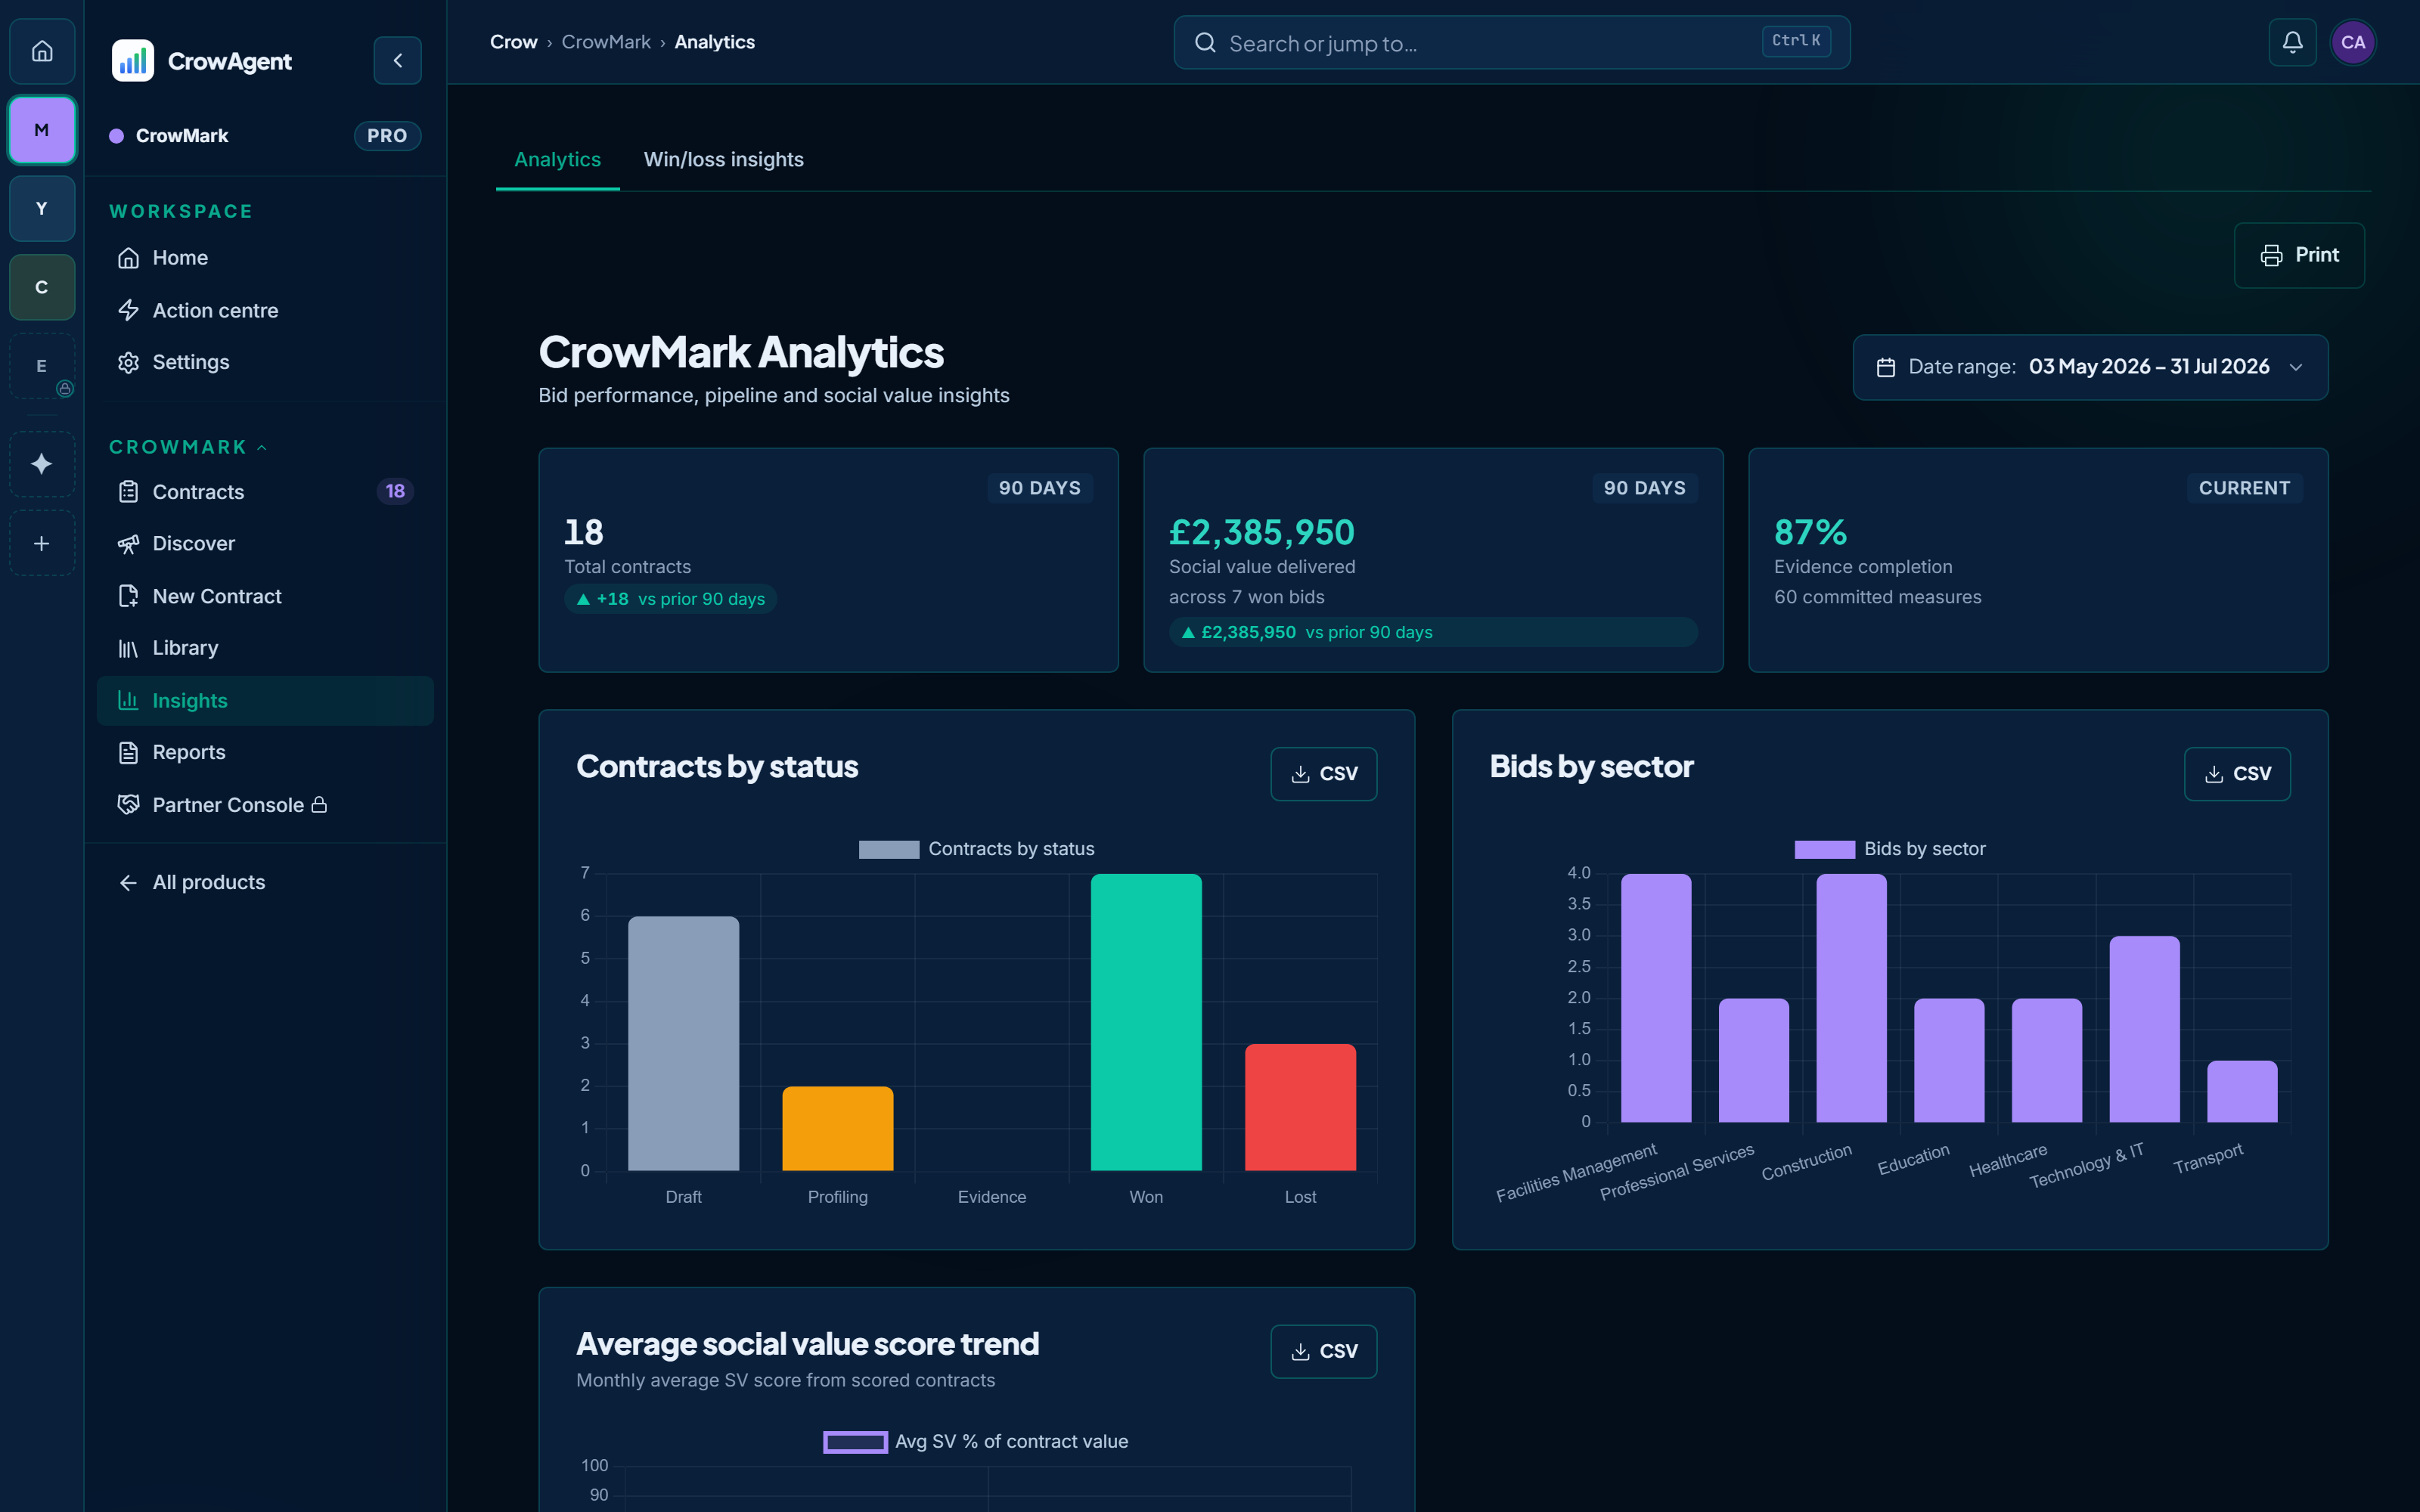
Task: Toggle Contracts by status legend series
Action: coord(977,849)
